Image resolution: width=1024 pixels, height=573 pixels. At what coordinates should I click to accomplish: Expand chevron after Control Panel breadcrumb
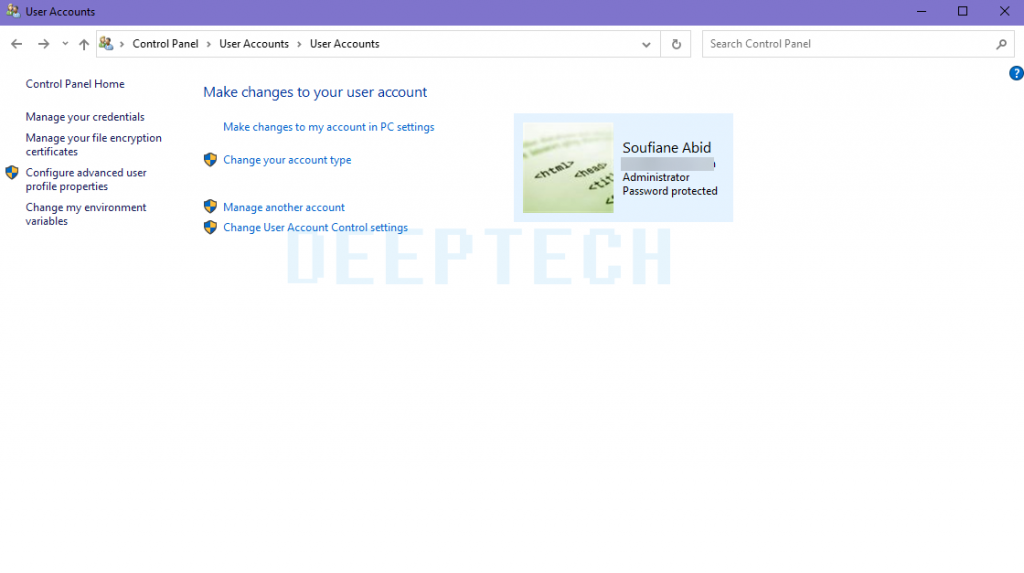pos(208,44)
